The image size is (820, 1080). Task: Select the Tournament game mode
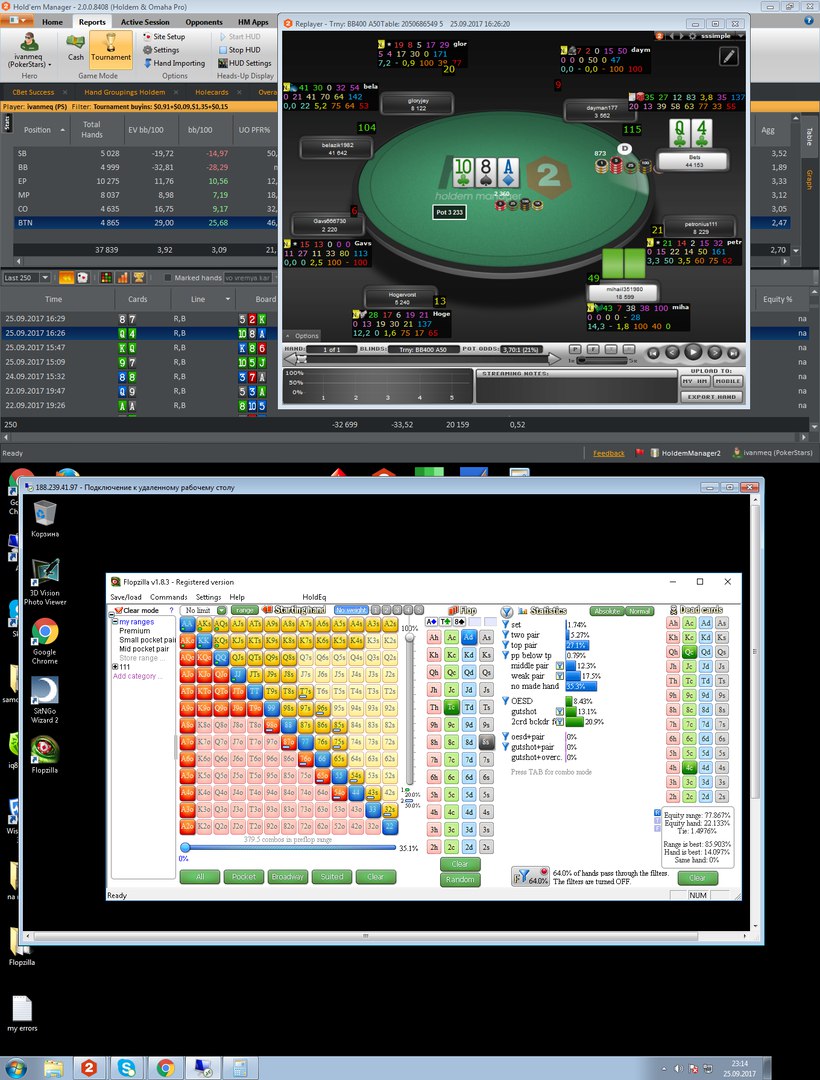(111, 48)
